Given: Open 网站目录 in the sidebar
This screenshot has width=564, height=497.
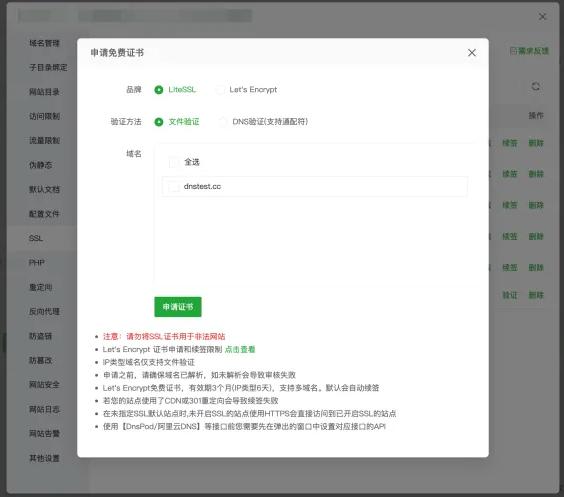Looking at the screenshot, I should point(44,92).
